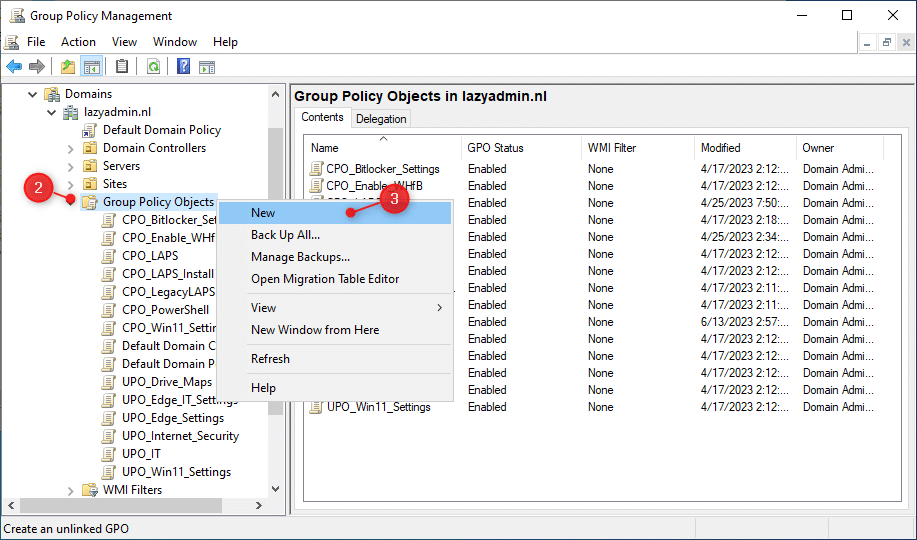Open the Window menu

175,42
